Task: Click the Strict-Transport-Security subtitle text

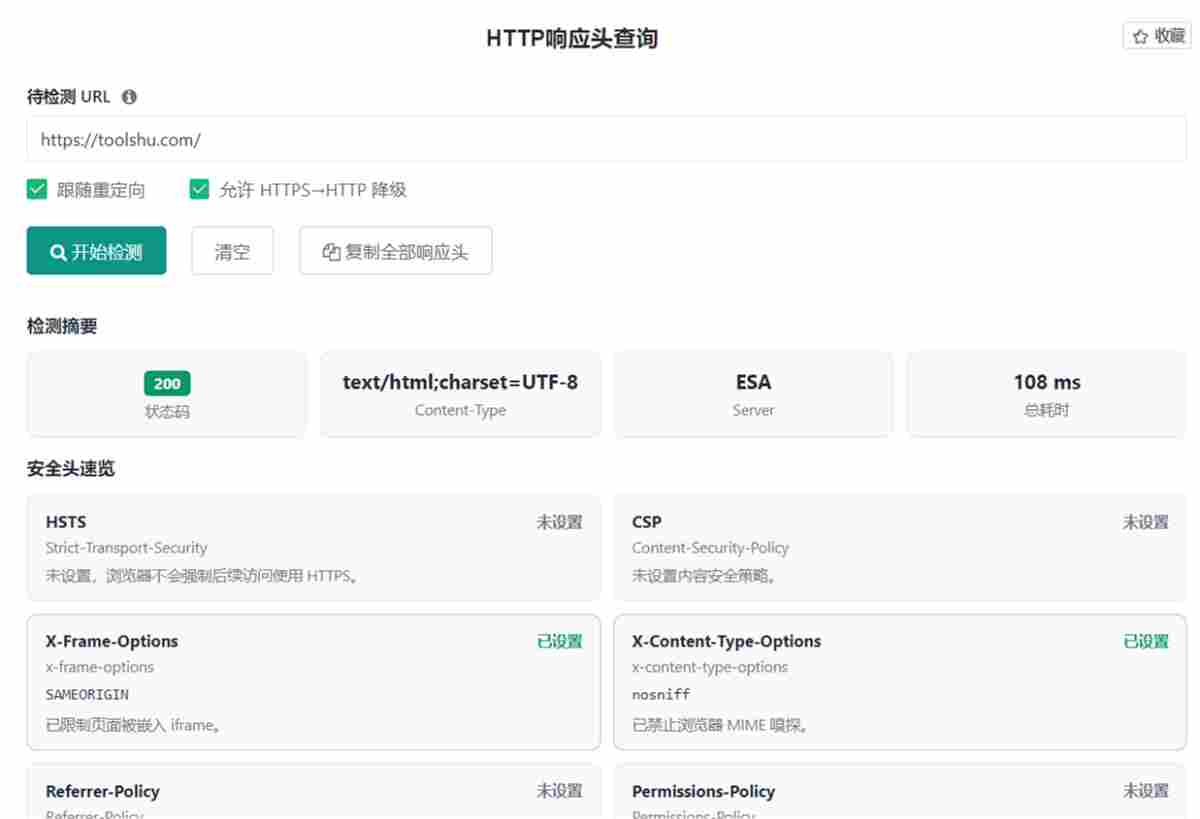Action: tap(126, 548)
